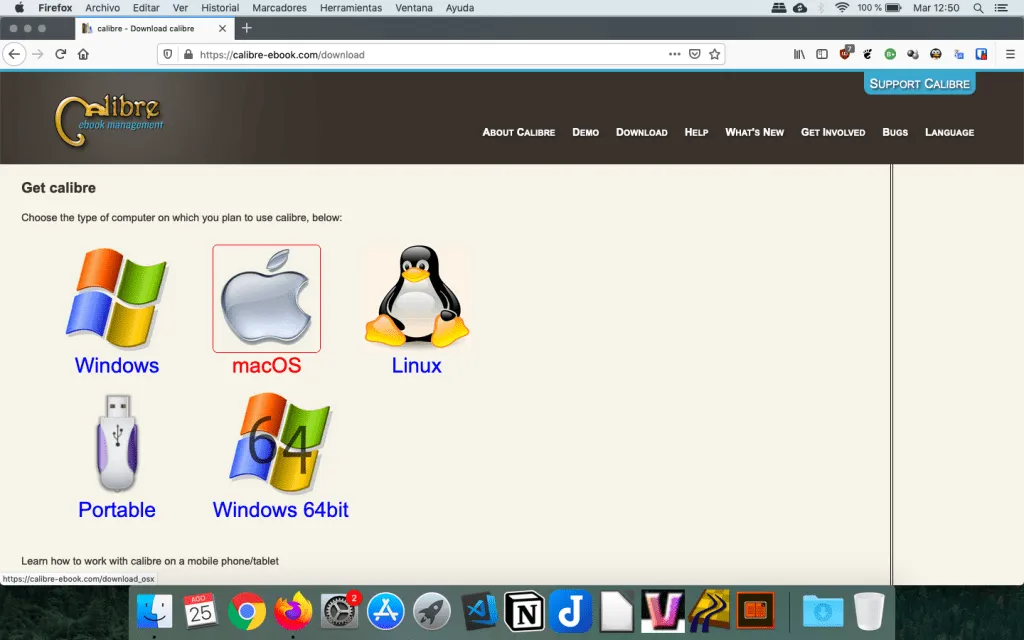Open the Bugs nav link
1024x640 pixels.
point(895,132)
